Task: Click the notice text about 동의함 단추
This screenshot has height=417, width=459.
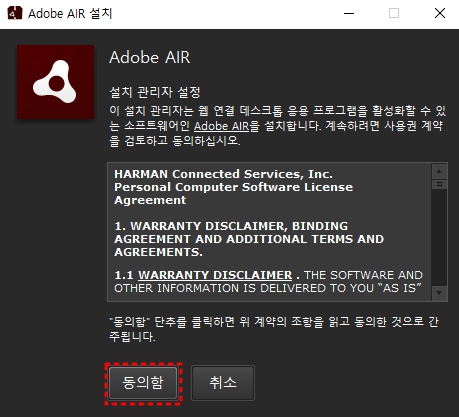Action: [x=274, y=329]
